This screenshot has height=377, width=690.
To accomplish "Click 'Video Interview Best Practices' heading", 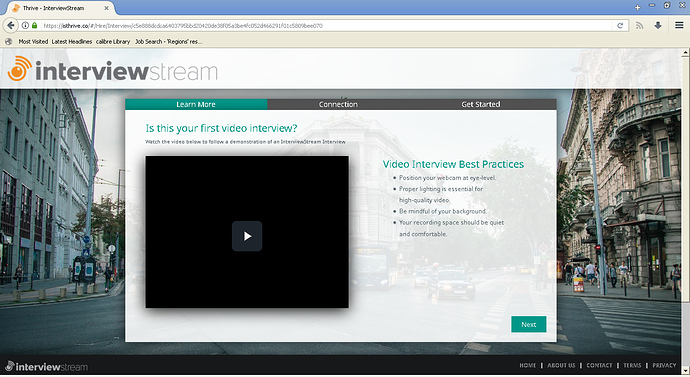I will point(453,164).
